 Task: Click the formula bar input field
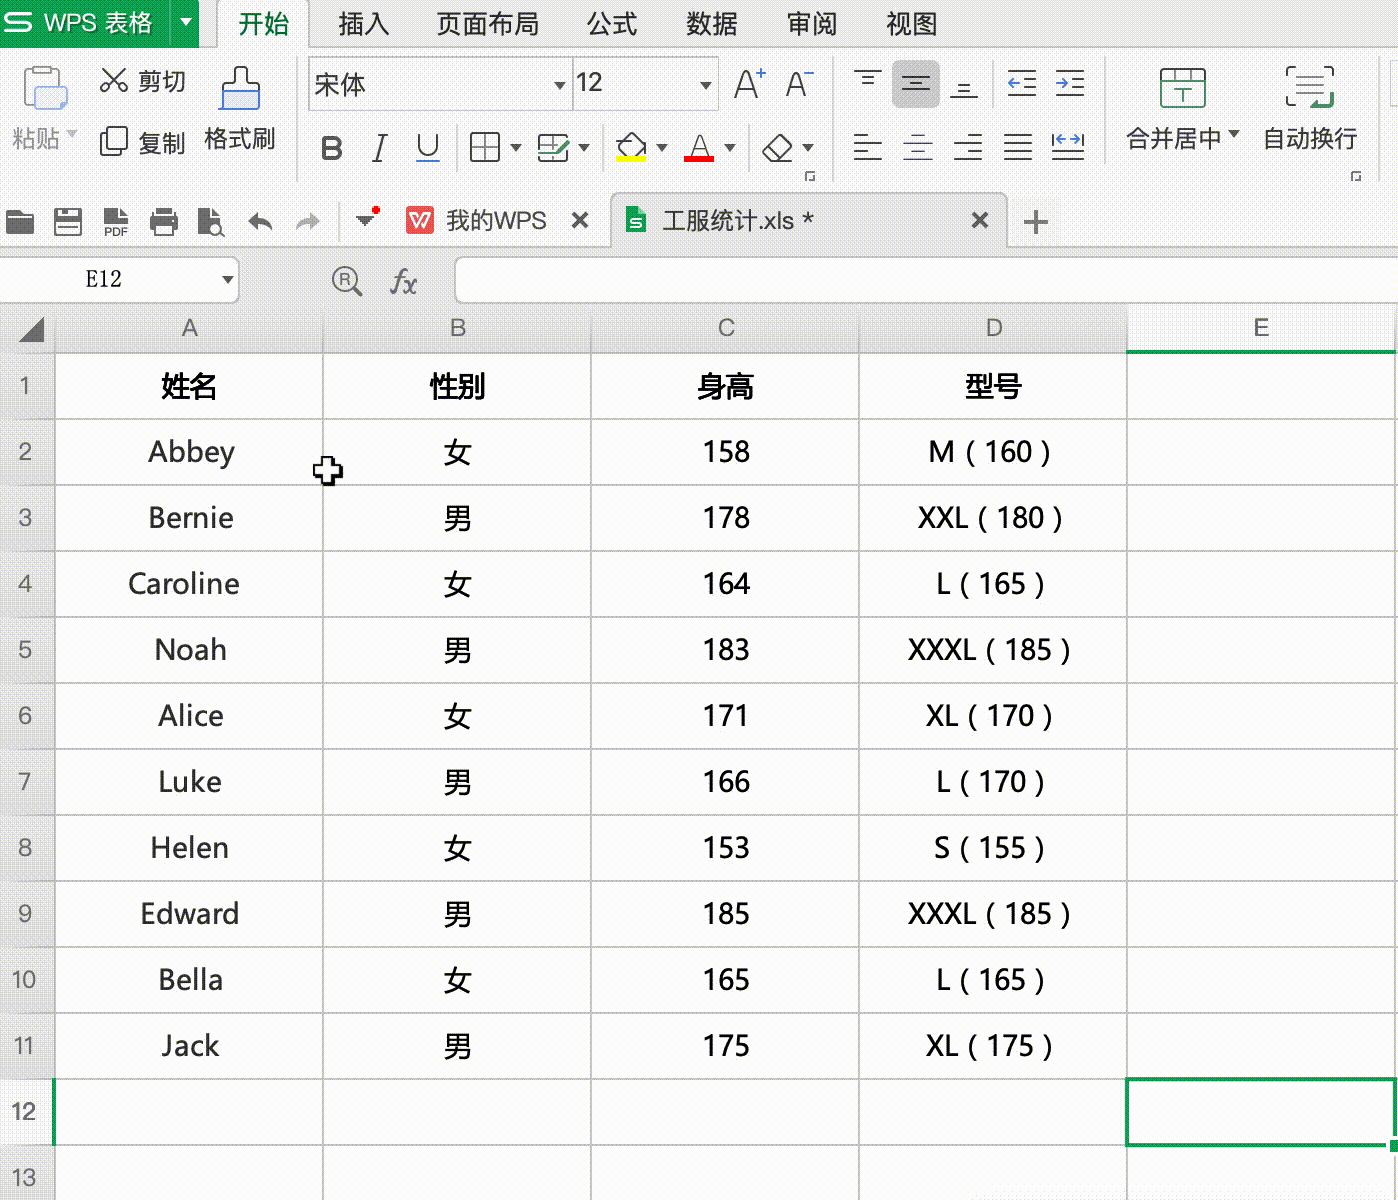point(926,280)
